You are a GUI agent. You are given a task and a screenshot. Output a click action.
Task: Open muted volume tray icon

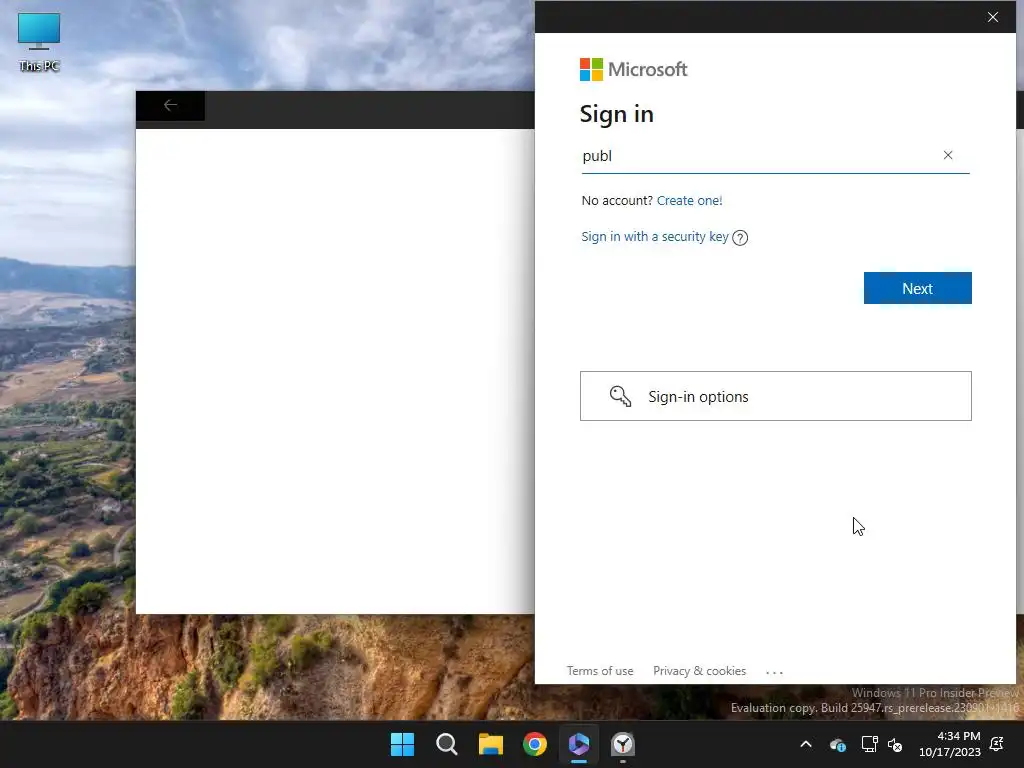coord(895,744)
